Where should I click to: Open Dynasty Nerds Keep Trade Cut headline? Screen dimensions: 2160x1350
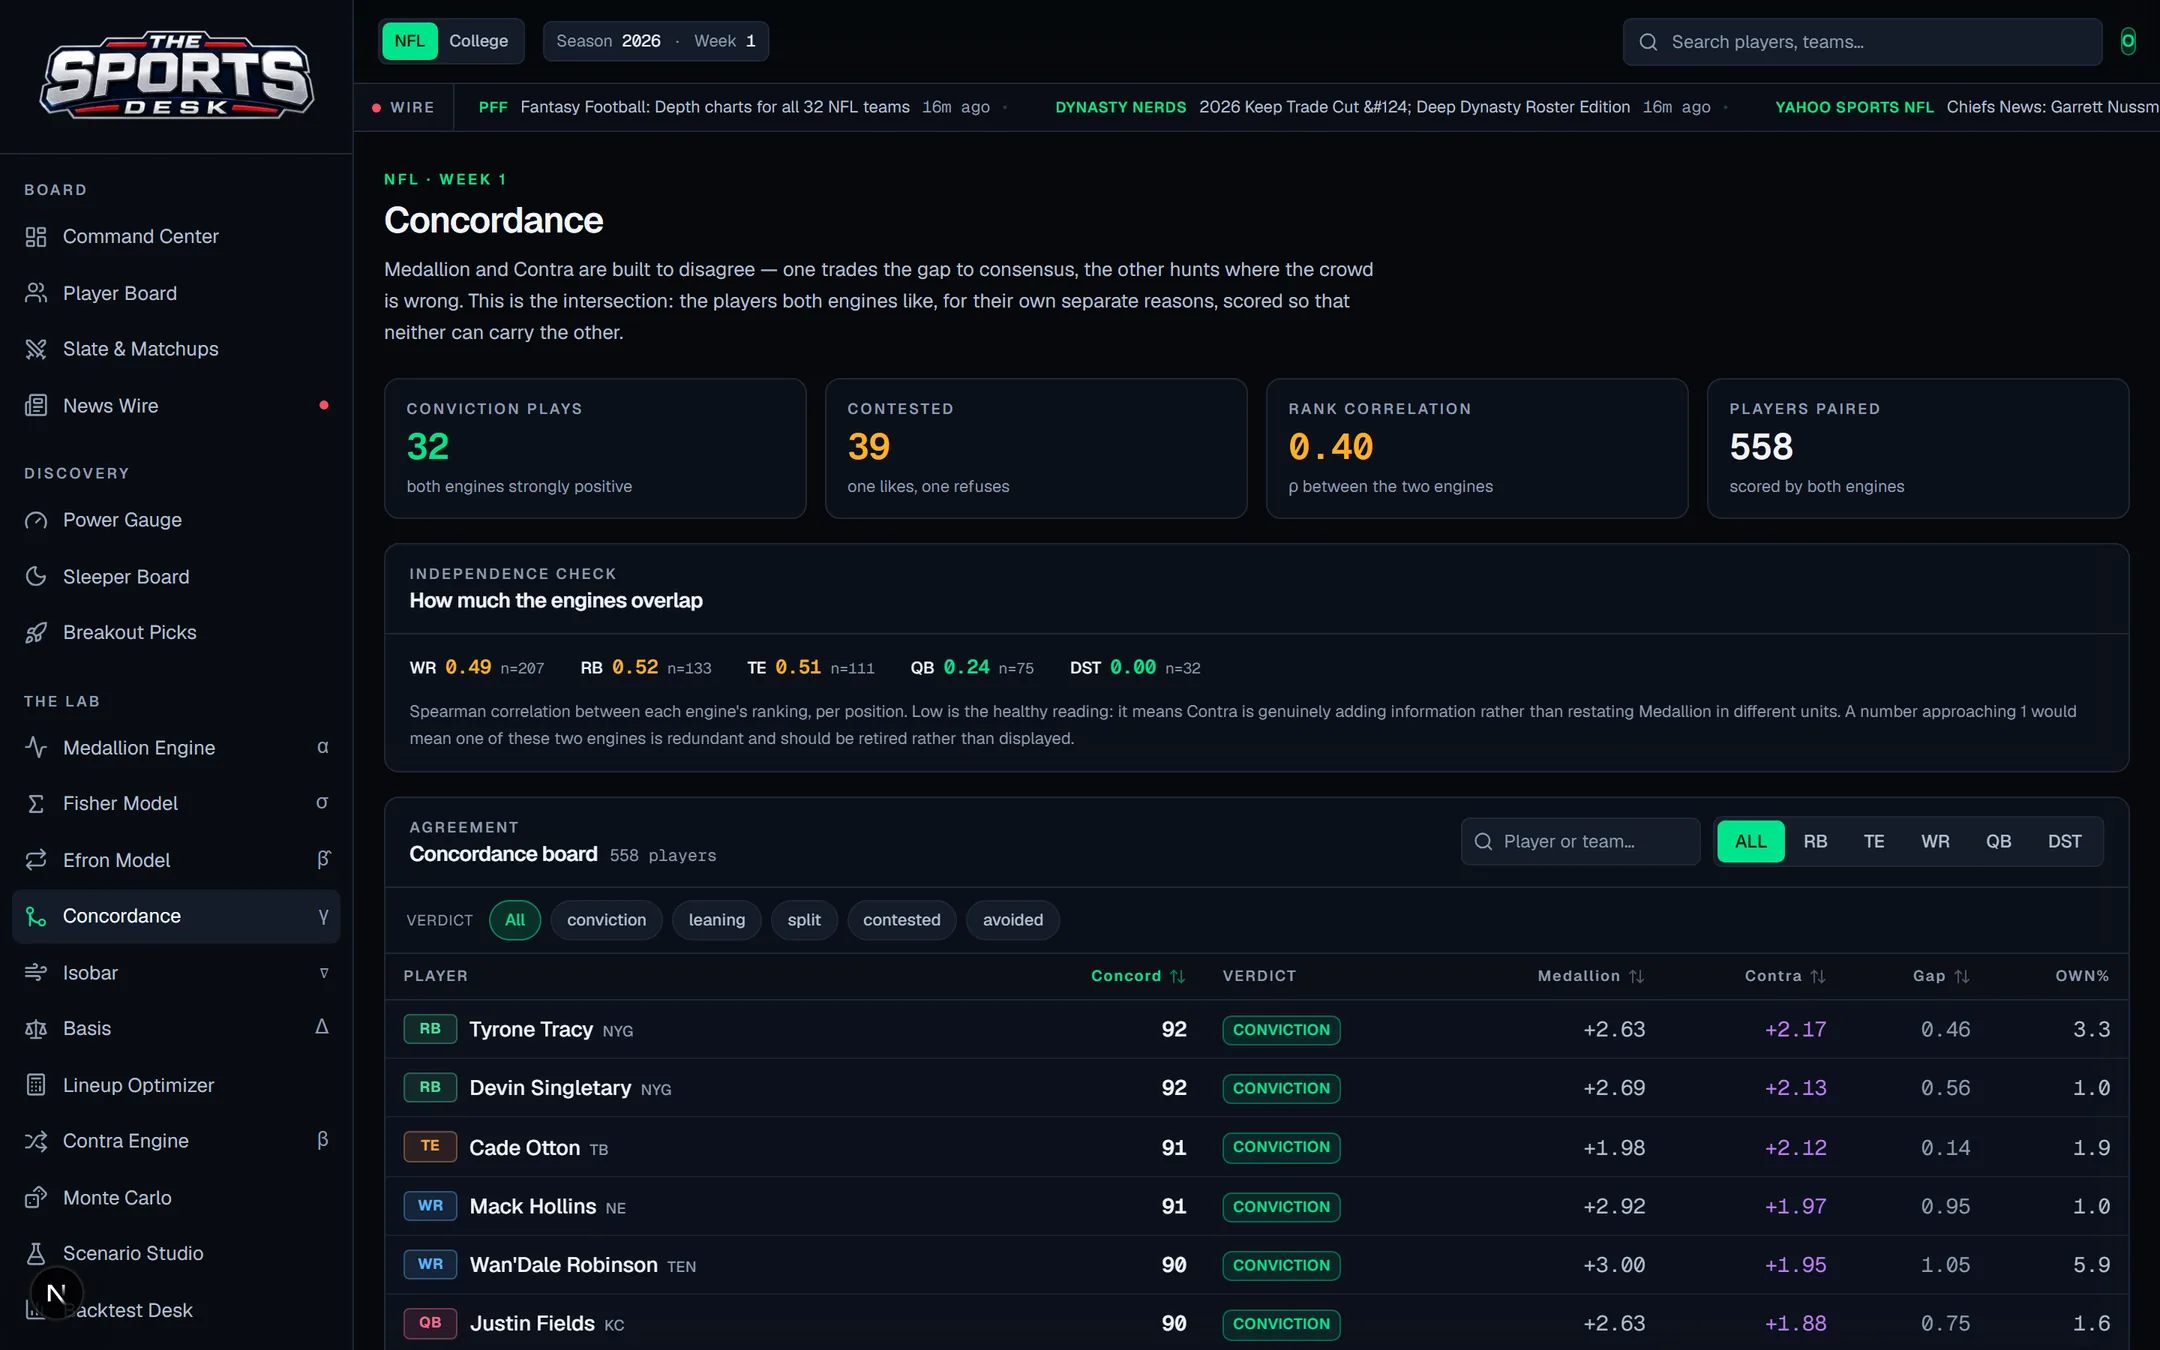click(x=1414, y=107)
